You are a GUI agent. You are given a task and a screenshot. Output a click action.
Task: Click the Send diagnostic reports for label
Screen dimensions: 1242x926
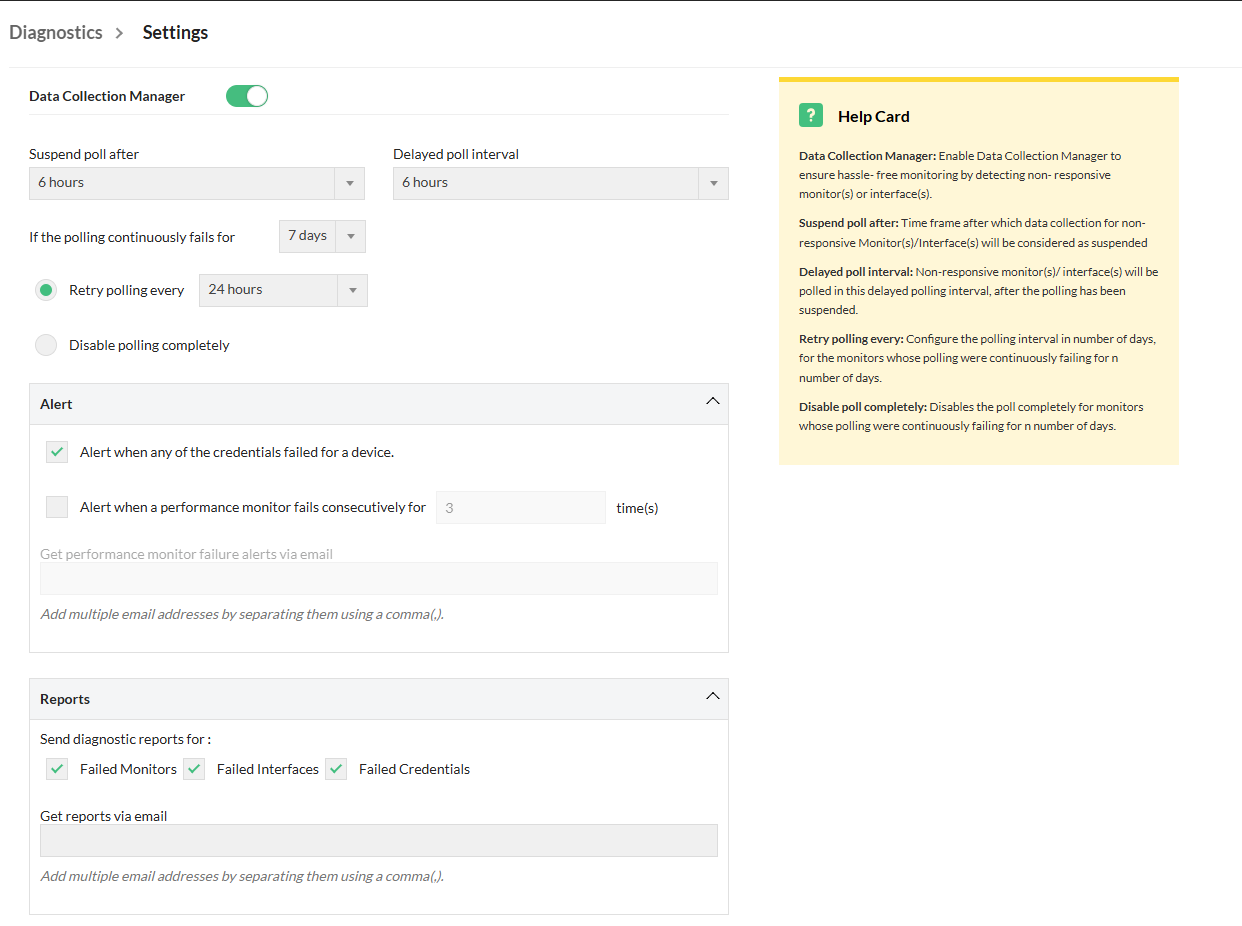point(126,740)
